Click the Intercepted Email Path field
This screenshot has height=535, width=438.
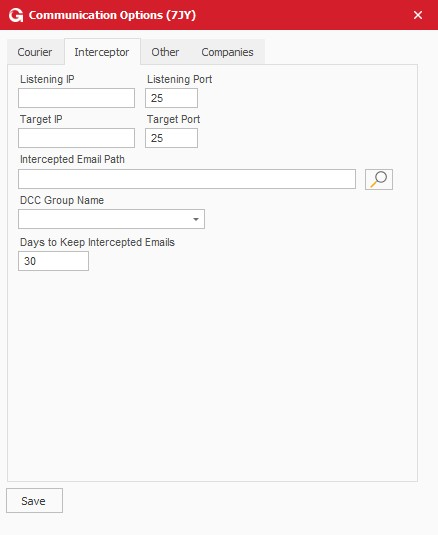coord(187,179)
